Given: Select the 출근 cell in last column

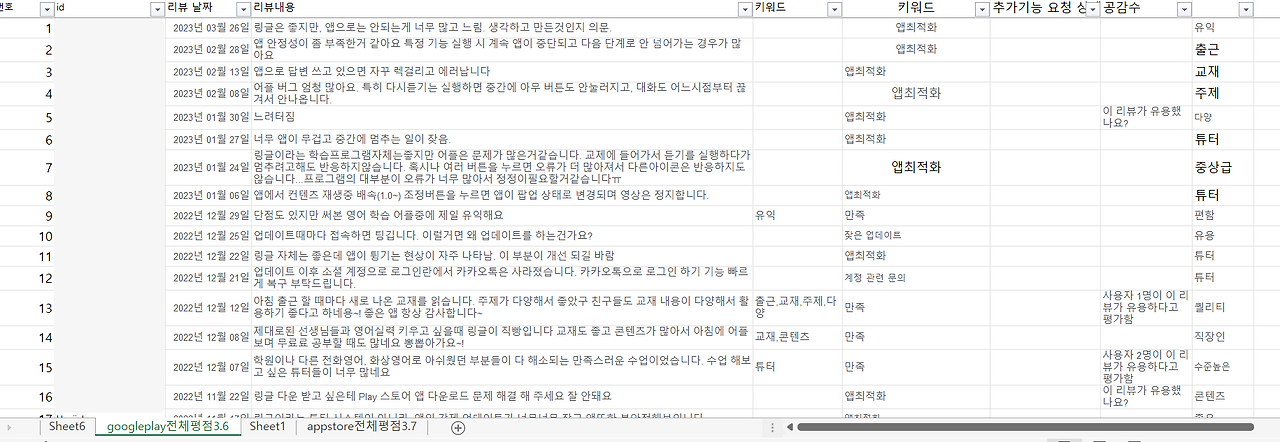Looking at the screenshot, I should [1224, 49].
